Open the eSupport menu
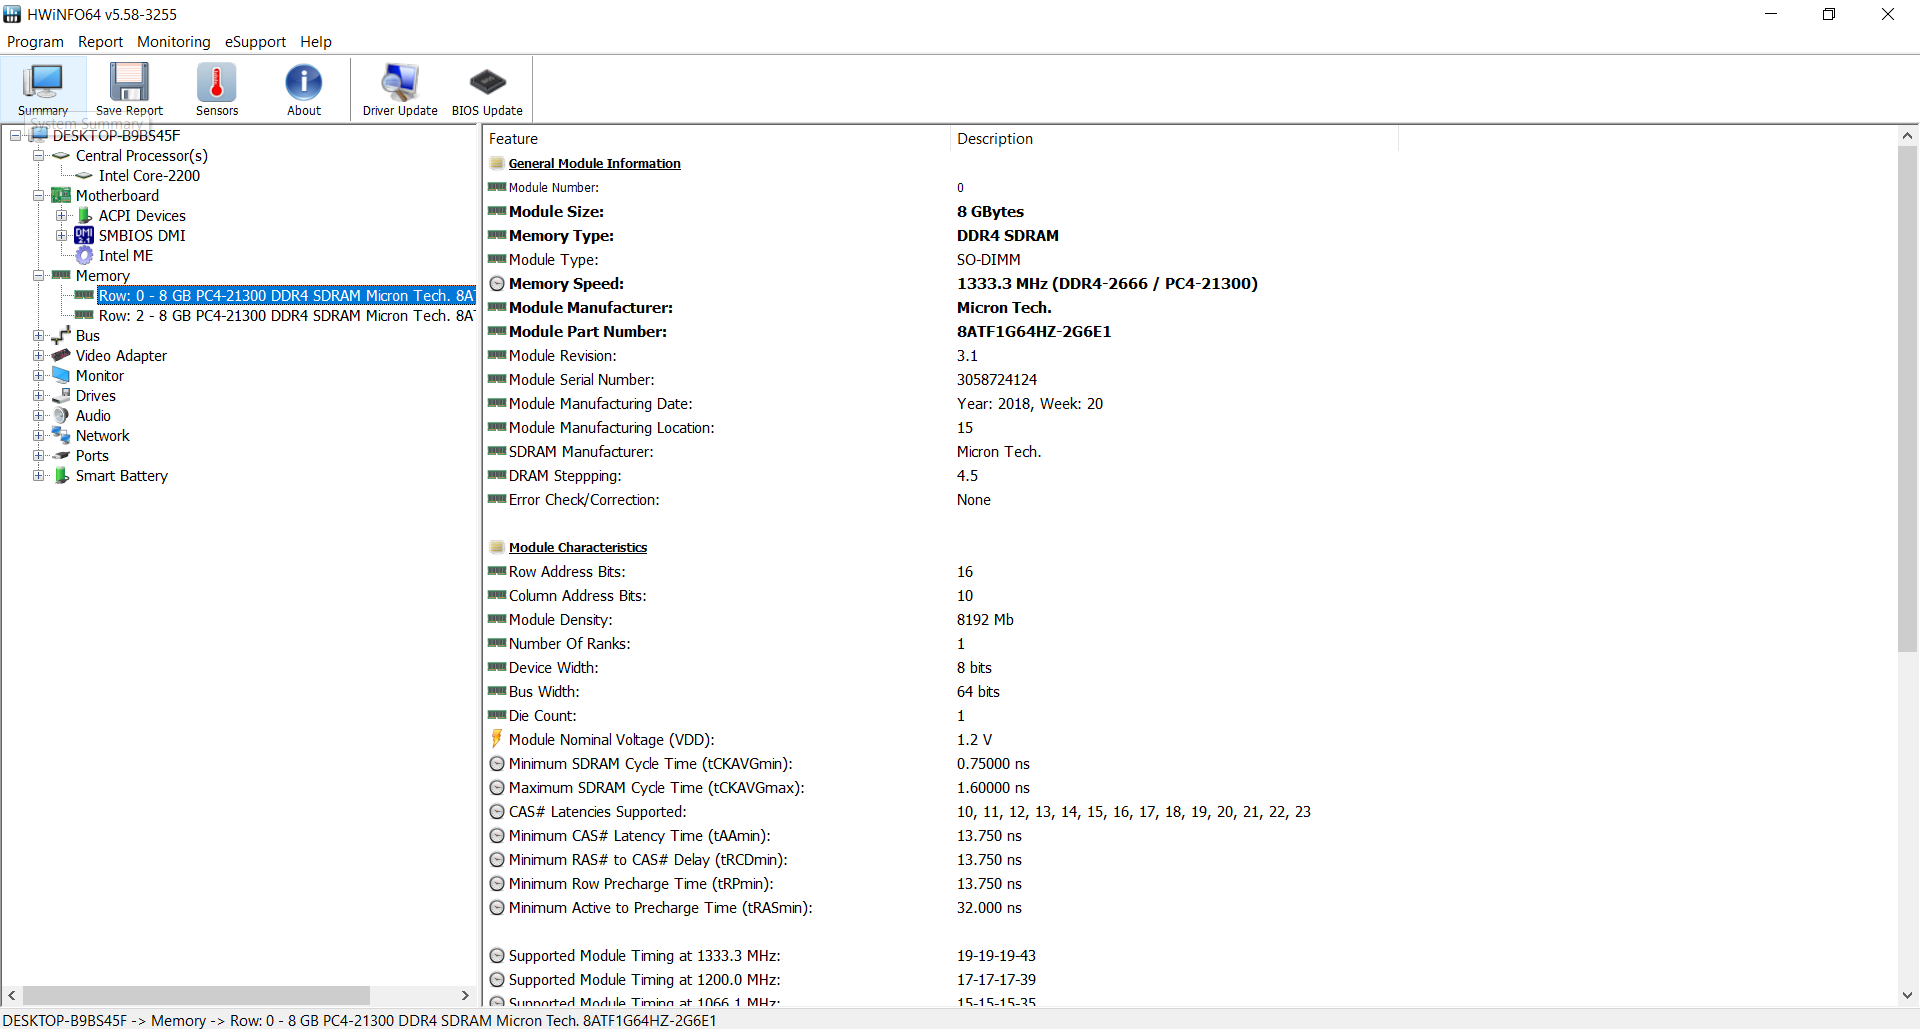Viewport: 1920px width, 1029px height. [x=255, y=42]
